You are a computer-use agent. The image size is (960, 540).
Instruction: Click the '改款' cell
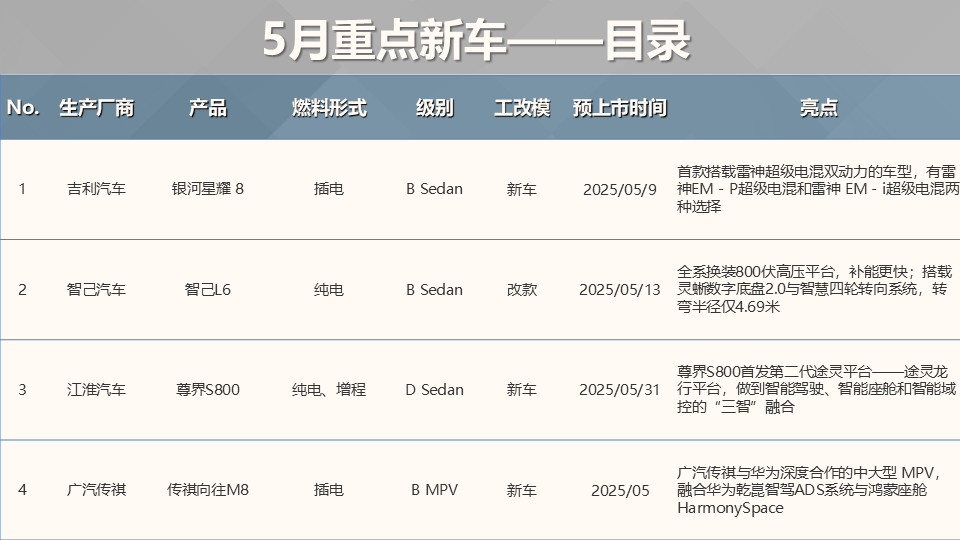coord(522,289)
